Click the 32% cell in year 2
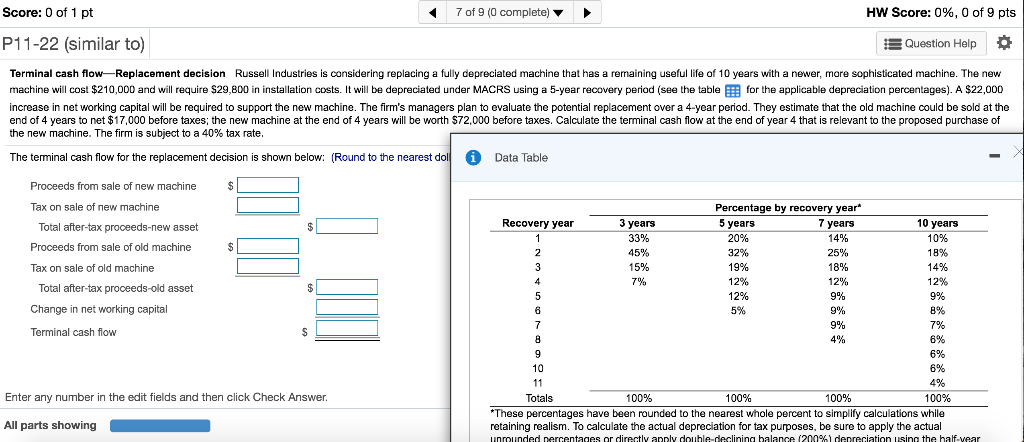The height and width of the screenshot is (442, 1024). click(x=738, y=253)
